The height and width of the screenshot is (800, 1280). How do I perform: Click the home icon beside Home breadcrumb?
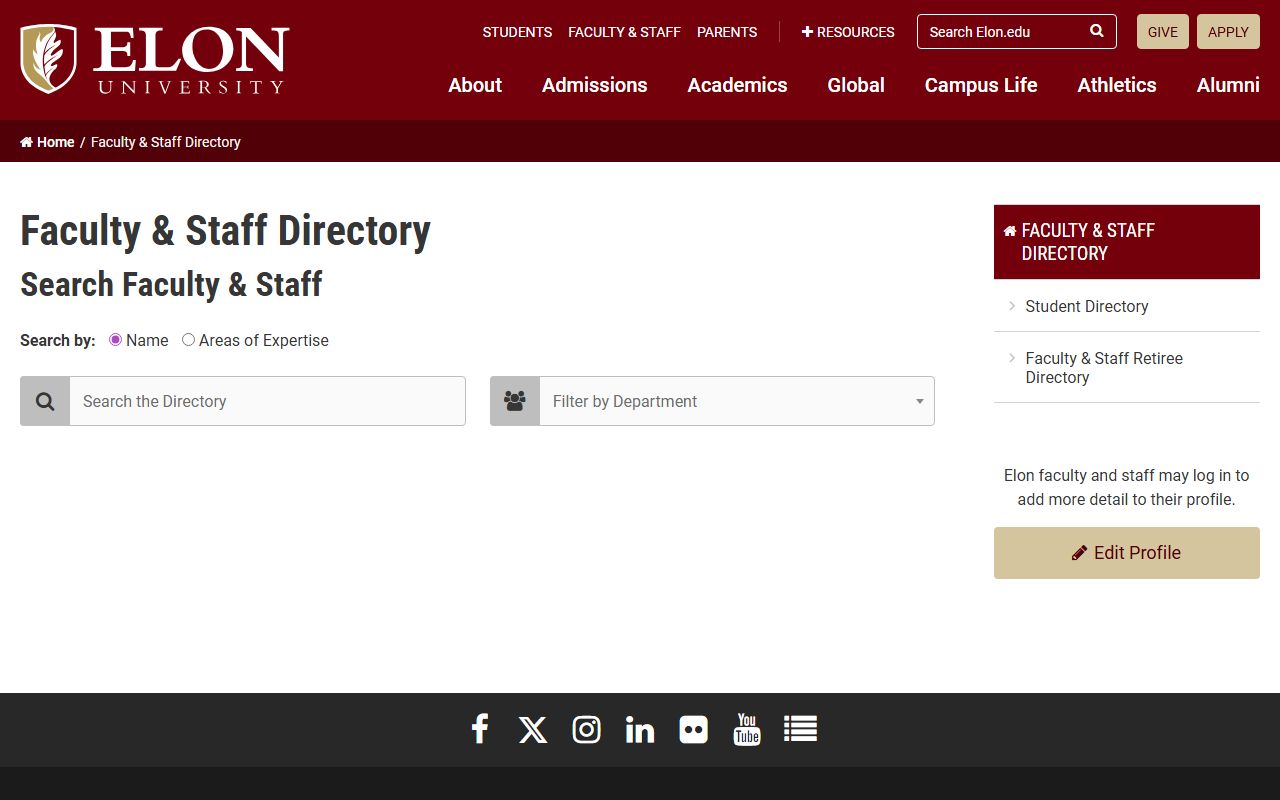(27, 142)
